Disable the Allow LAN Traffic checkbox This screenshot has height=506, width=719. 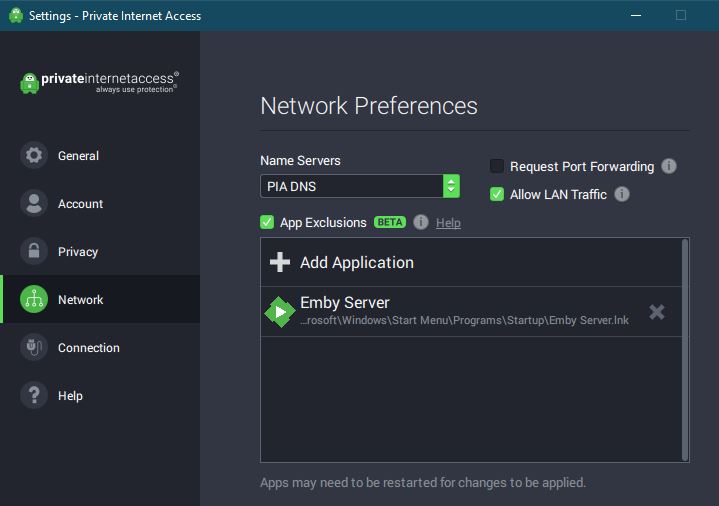(497, 194)
